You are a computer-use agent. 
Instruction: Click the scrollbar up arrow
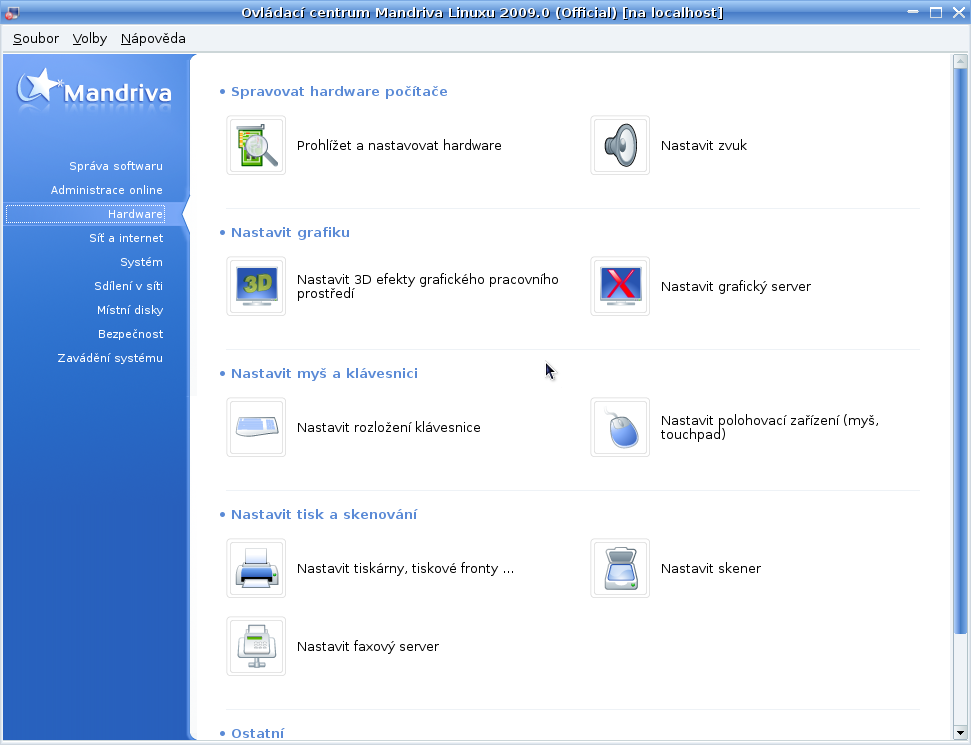click(x=960, y=61)
